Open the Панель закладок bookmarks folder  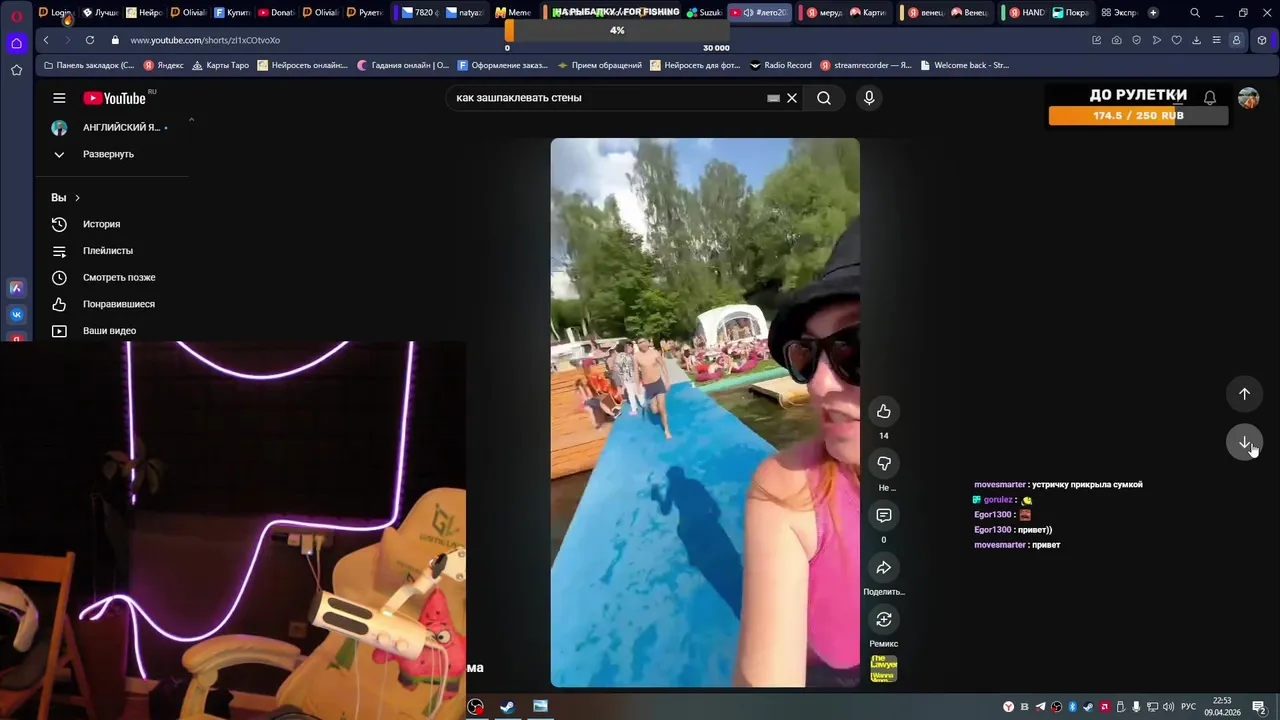coord(89,65)
